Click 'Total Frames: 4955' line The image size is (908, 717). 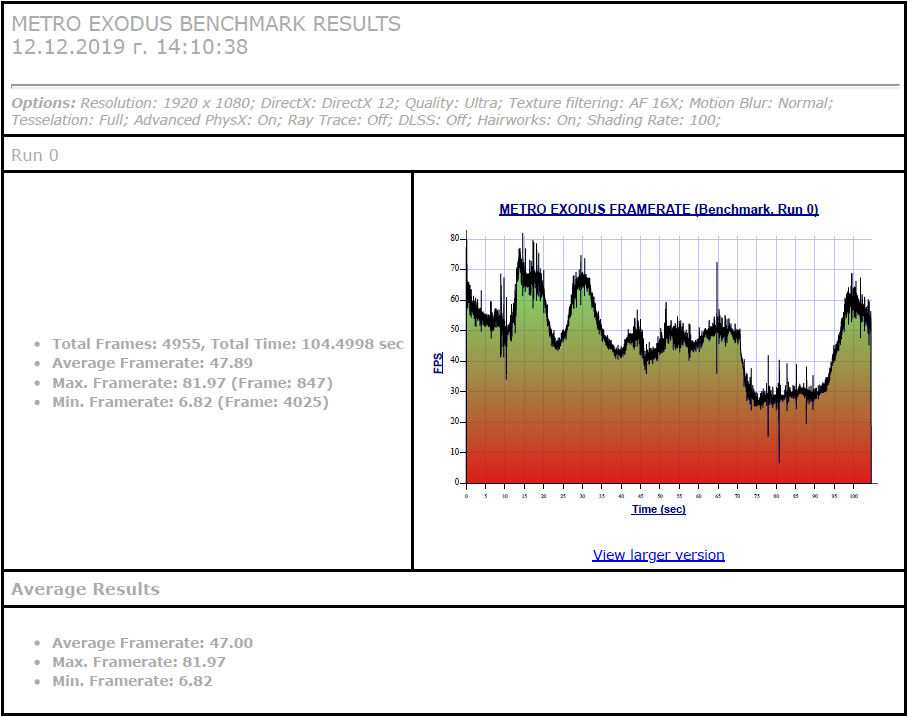pyautogui.click(x=228, y=344)
